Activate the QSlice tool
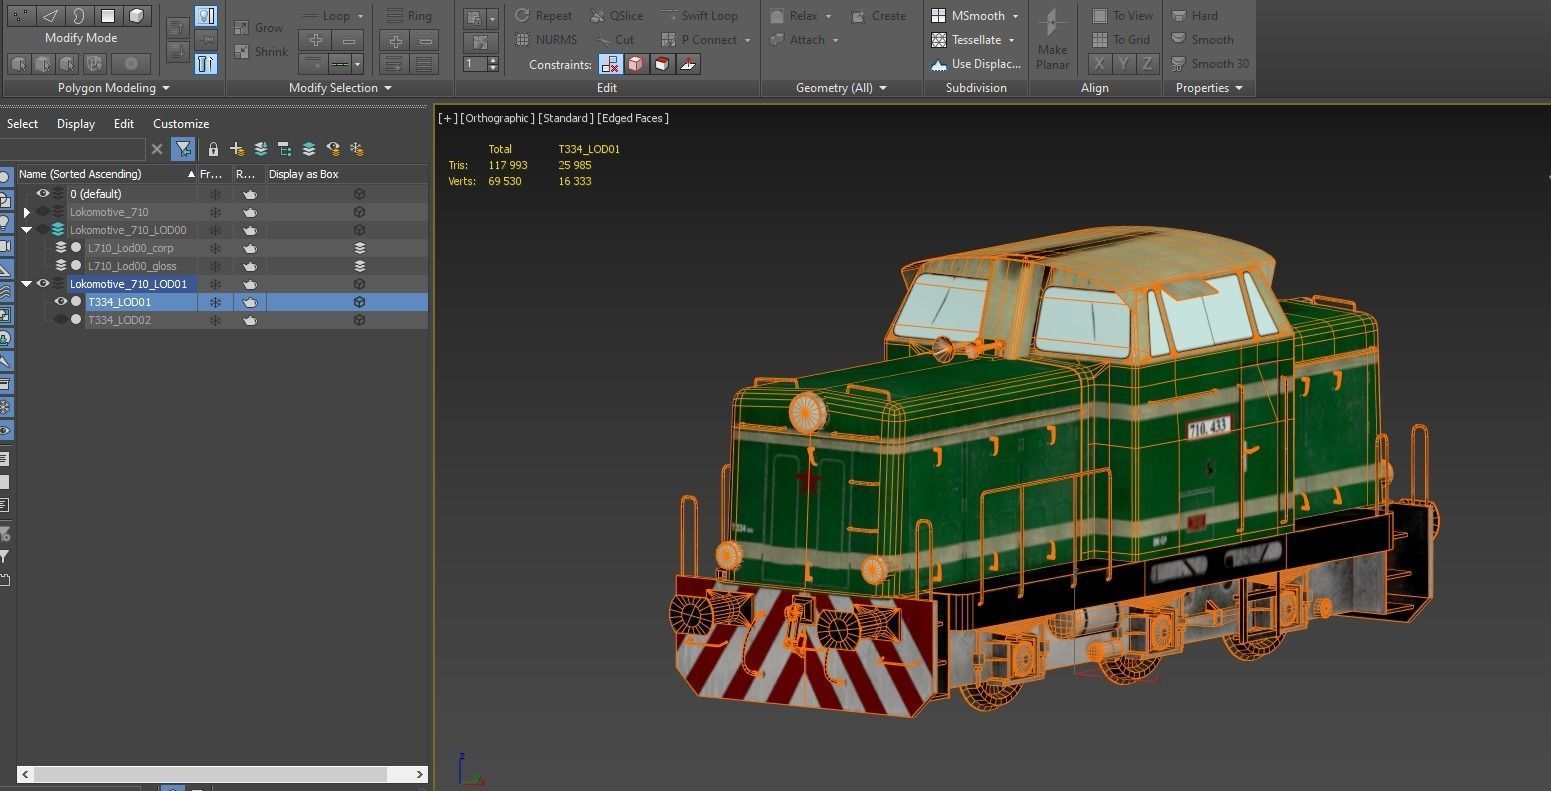This screenshot has width=1551, height=791. coord(617,16)
